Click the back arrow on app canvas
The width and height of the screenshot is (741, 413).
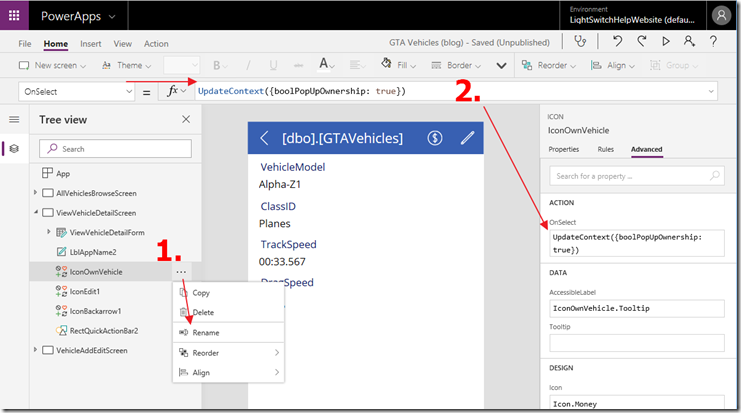click(264, 138)
